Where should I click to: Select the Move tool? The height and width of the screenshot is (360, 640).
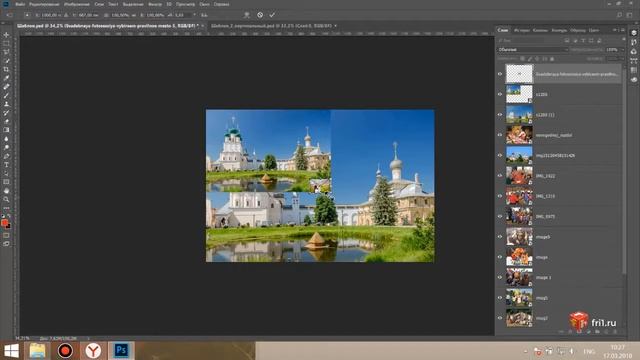pyautogui.click(x=6, y=35)
